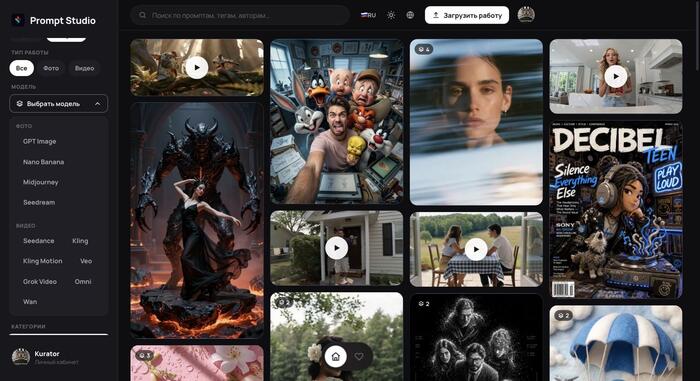
Task: Open the RU language selector
Action: [368, 15]
